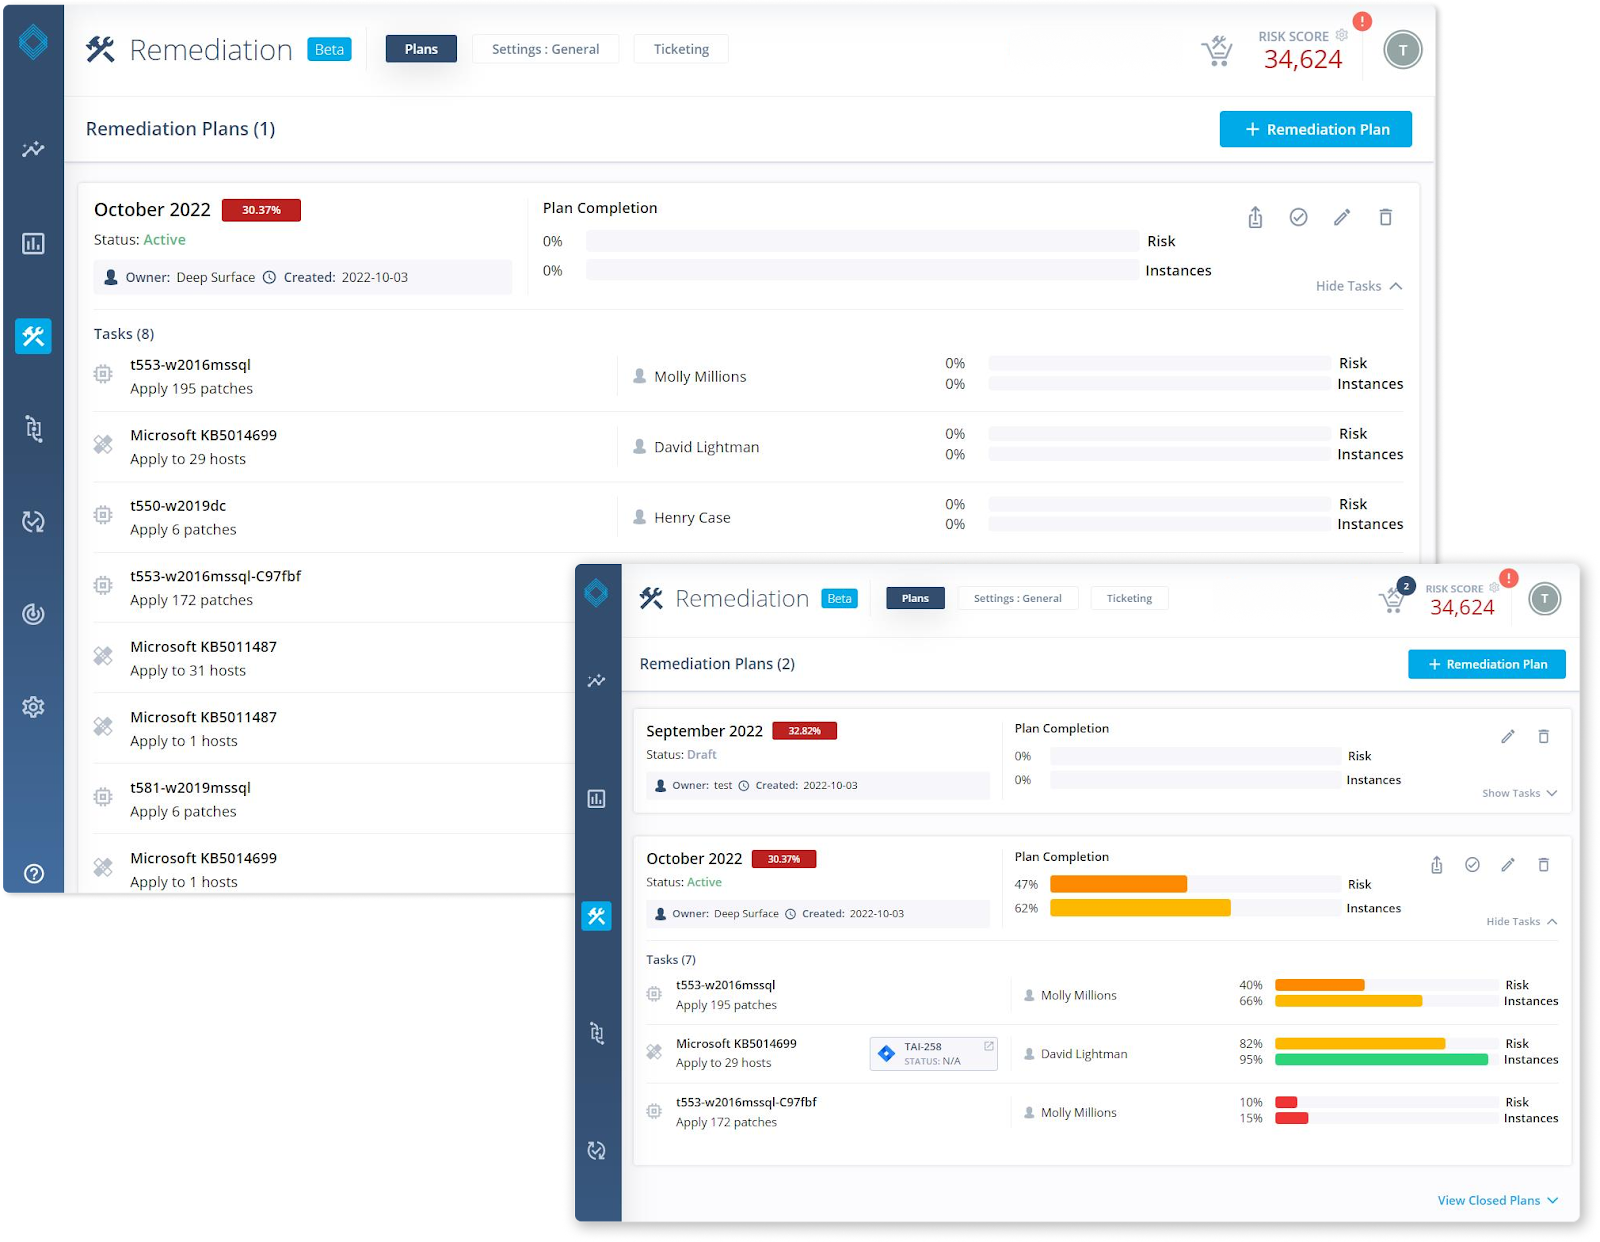This screenshot has width=1600, height=1242.
Task: Mark complete the October 2022 plan showing 62% instances
Action: (1472, 865)
